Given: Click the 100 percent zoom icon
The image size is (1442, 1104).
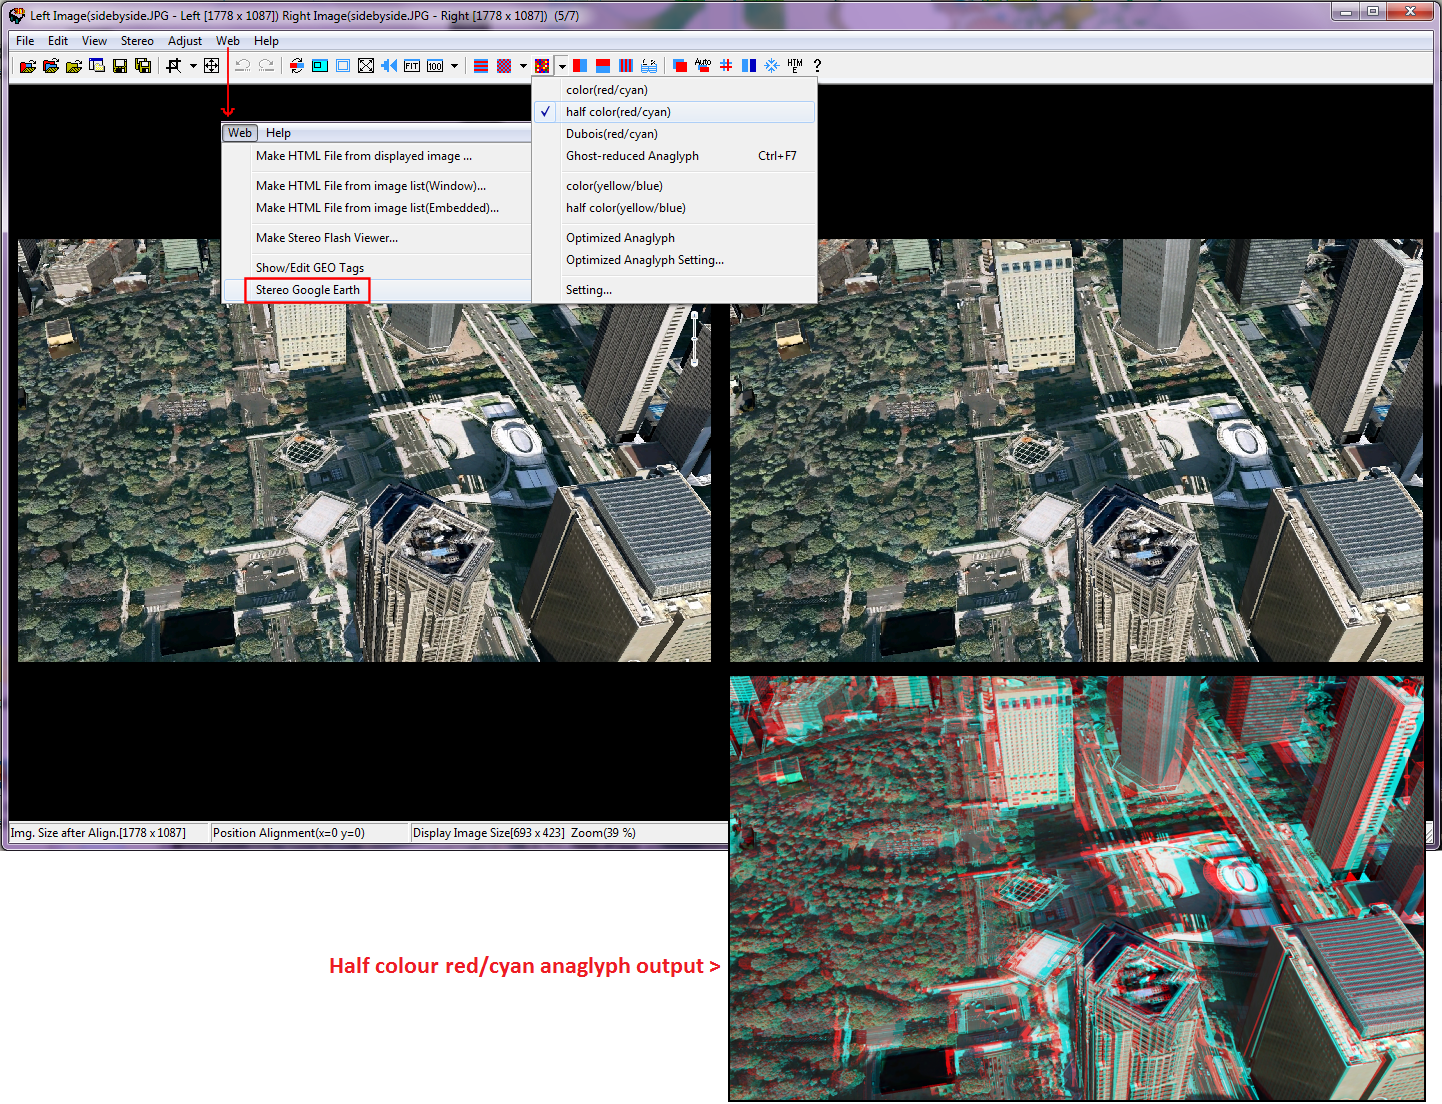Looking at the screenshot, I should [435, 66].
